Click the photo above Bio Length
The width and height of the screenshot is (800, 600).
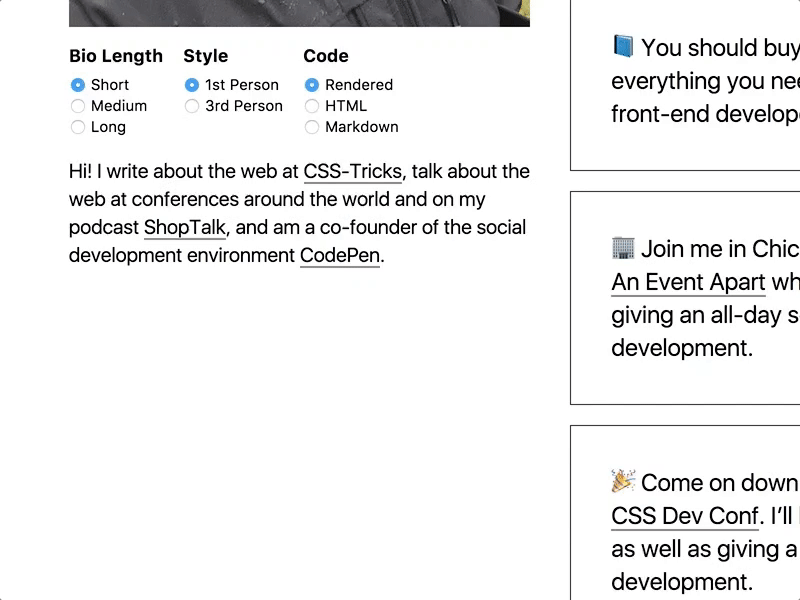tap(299, 12)
